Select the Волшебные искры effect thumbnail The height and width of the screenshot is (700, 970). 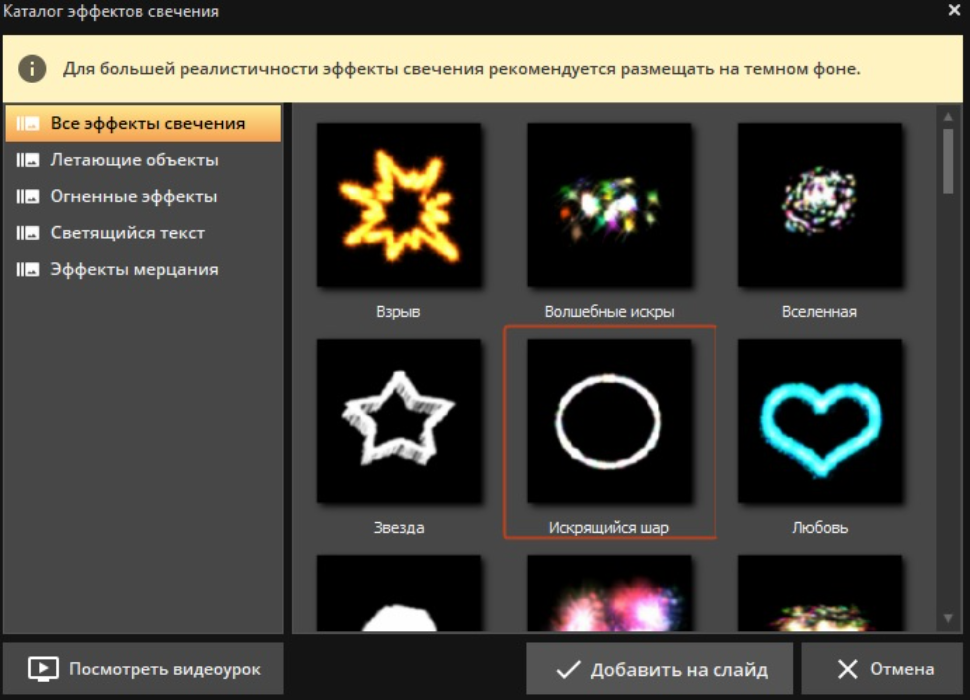pos(609,205)
